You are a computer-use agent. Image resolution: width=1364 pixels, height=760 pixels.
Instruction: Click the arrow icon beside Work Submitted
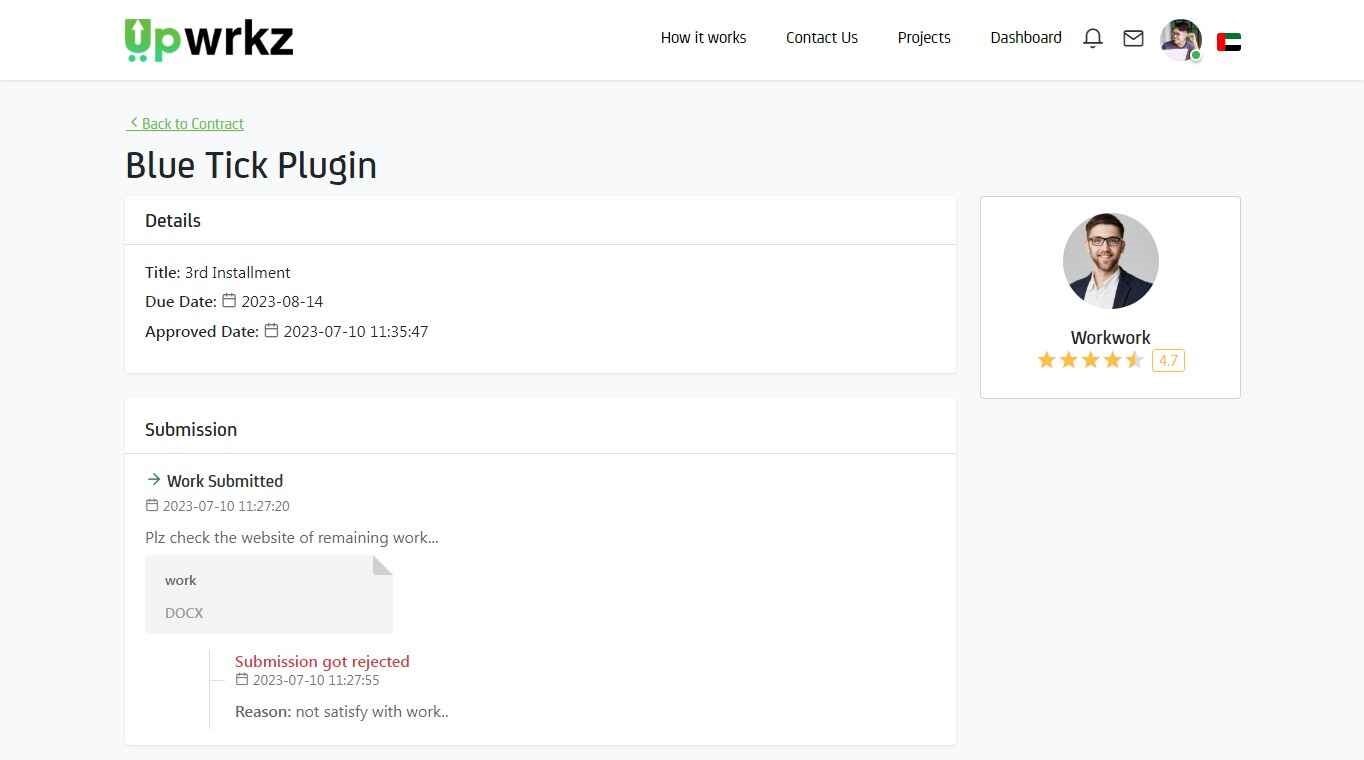(x=153, y=479)
